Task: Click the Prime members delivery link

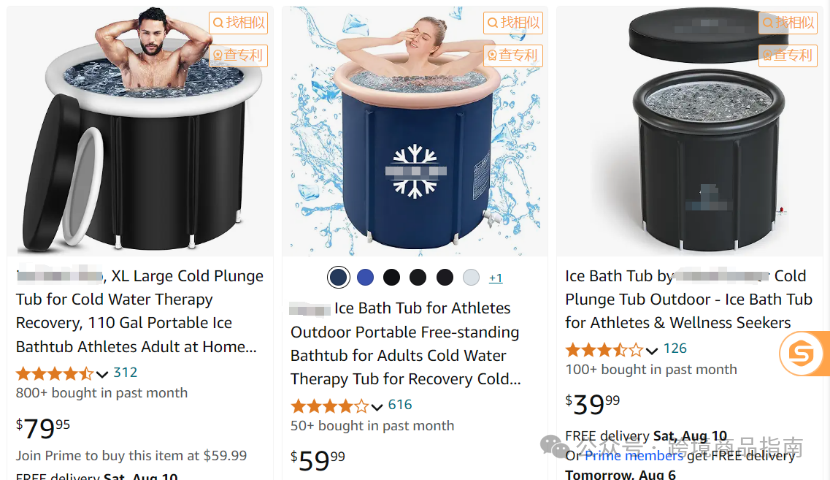Action: 634,456
